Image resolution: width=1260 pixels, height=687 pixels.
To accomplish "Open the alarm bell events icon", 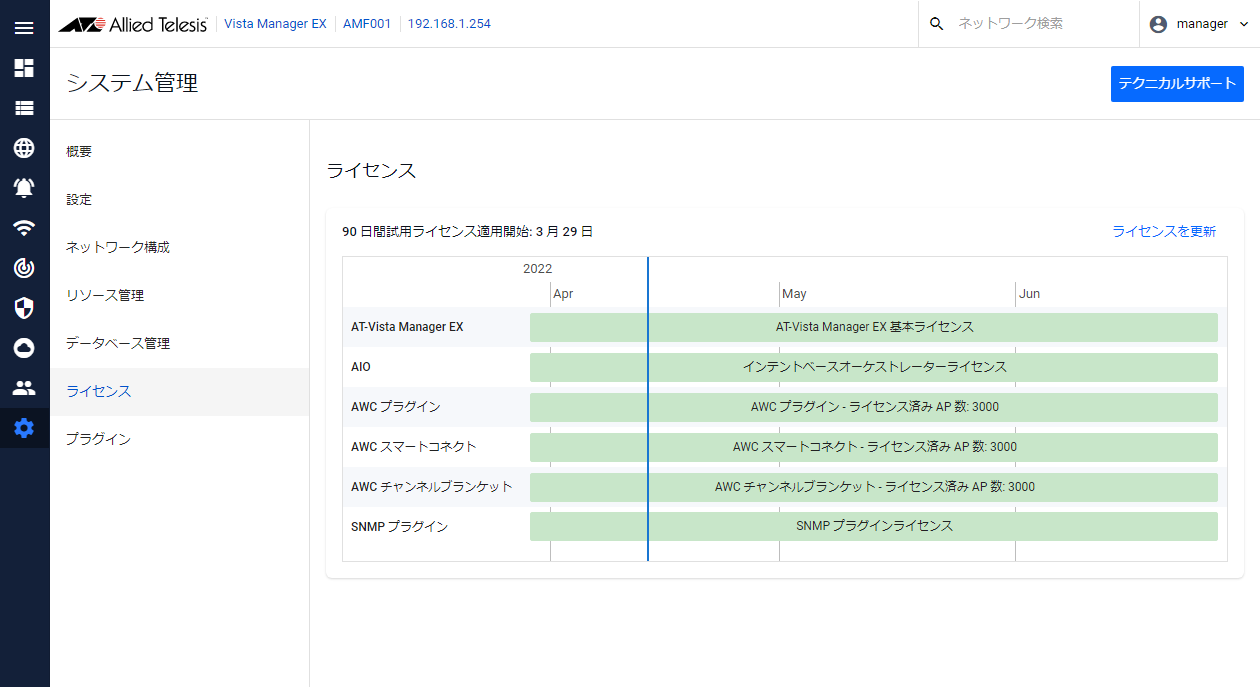I will coord(24,188).
